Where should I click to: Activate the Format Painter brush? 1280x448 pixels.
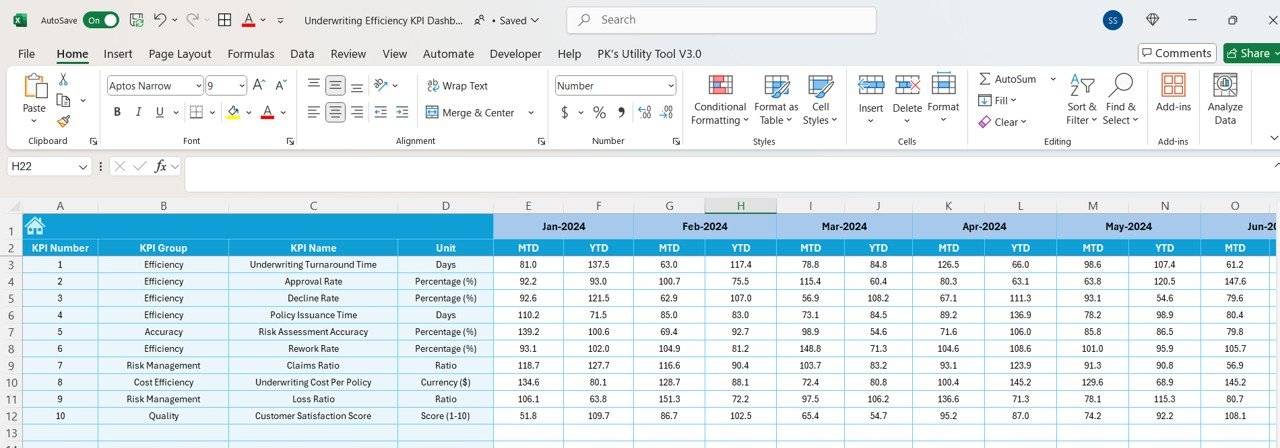tap(63, 121)
